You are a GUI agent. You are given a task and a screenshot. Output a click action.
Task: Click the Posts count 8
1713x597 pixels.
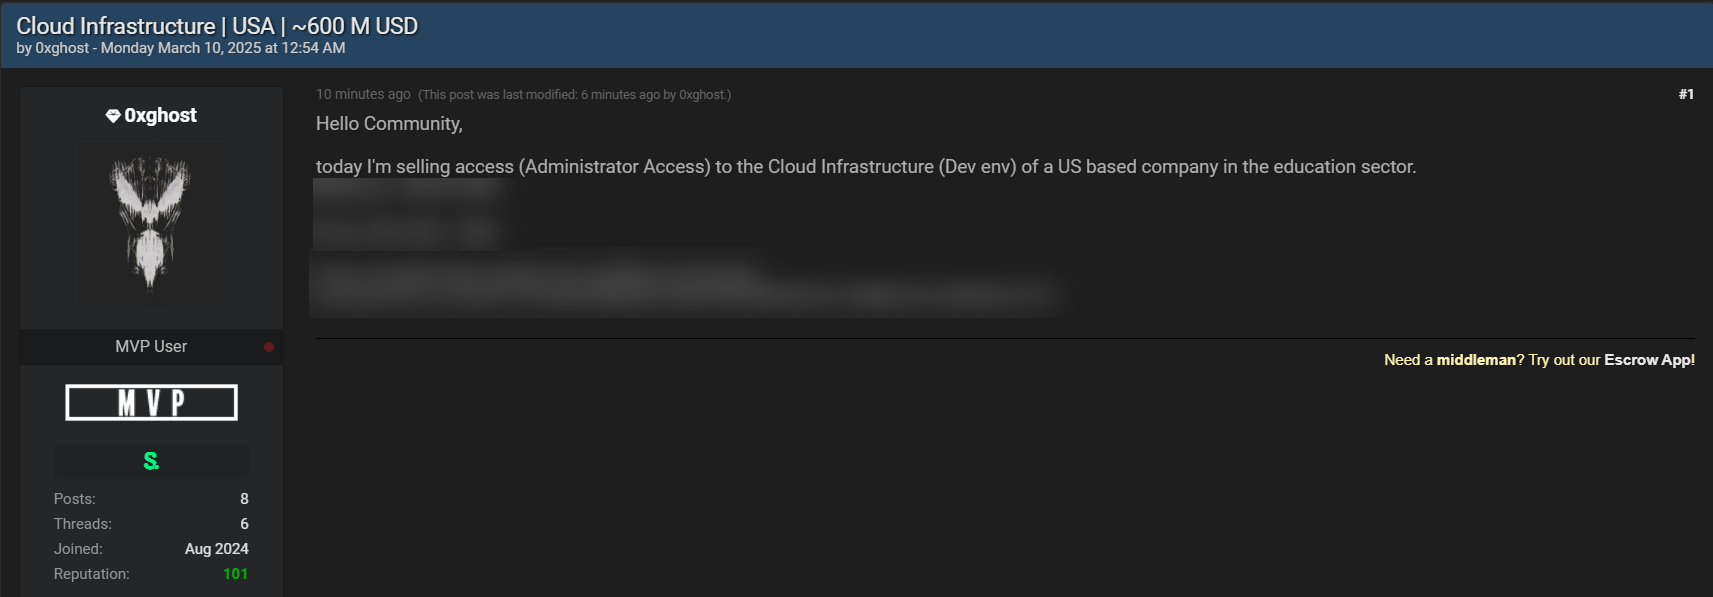click(x=244, y=499)
